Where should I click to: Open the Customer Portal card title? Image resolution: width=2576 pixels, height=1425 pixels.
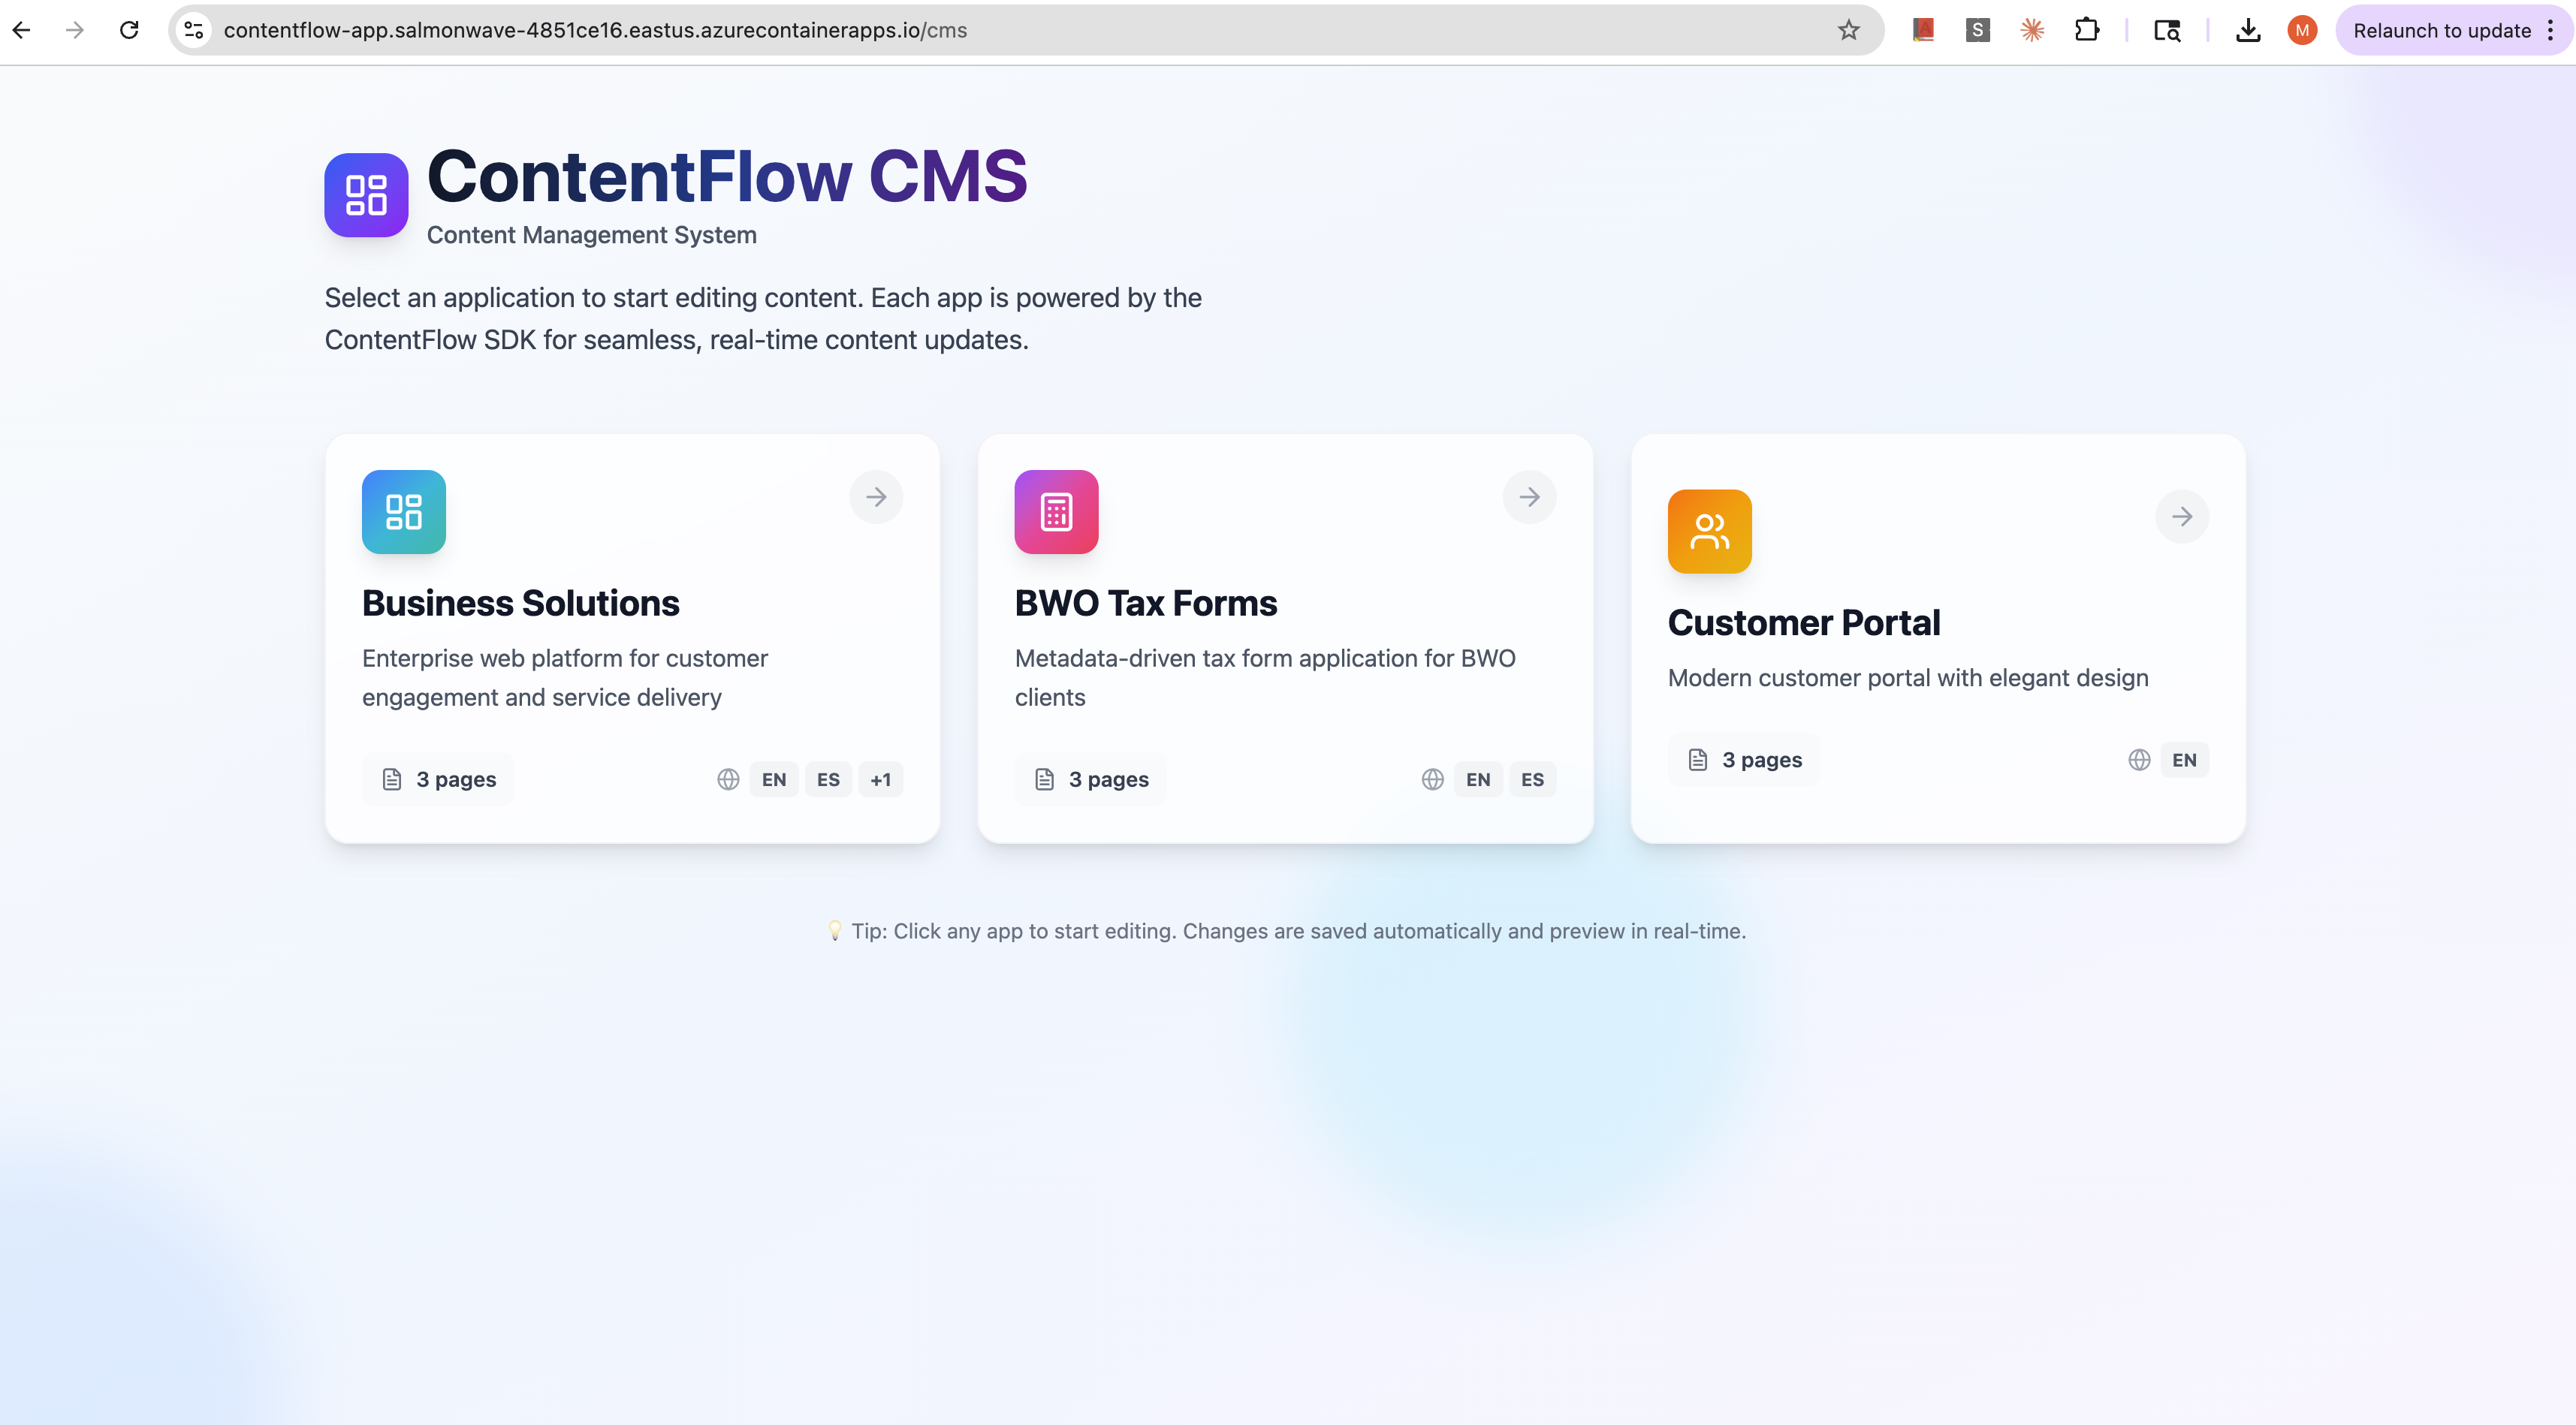point(1804,623)
